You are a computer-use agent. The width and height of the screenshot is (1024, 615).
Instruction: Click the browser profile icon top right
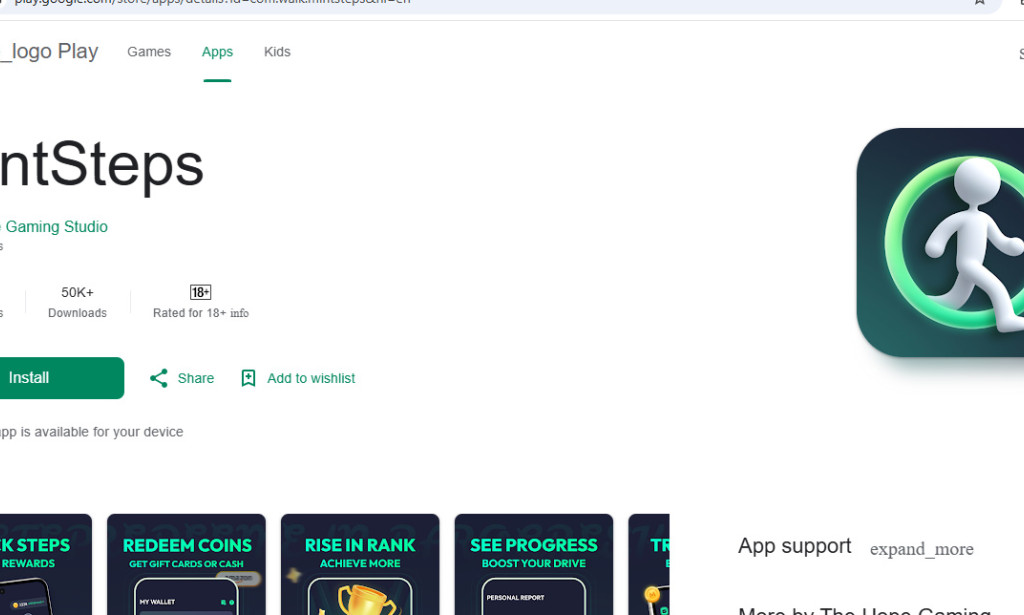1018,4
